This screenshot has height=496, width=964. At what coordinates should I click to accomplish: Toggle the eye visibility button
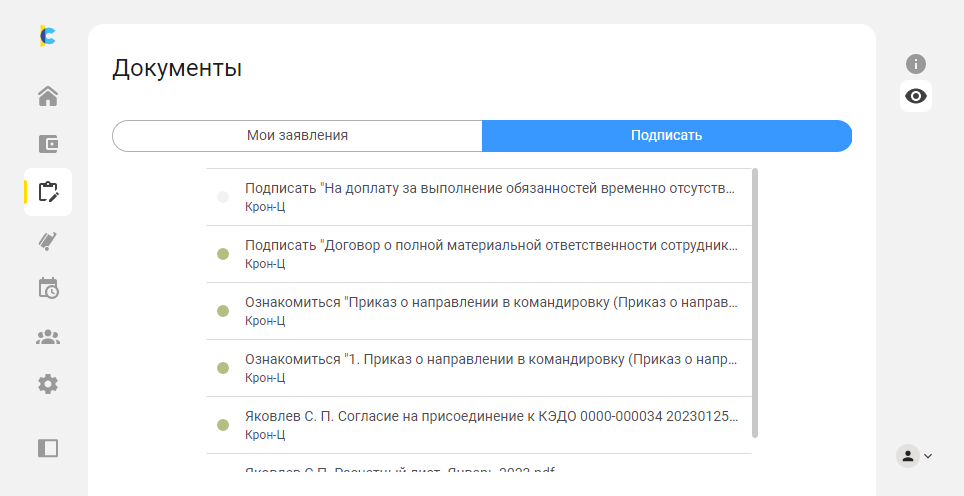point(916,96)
